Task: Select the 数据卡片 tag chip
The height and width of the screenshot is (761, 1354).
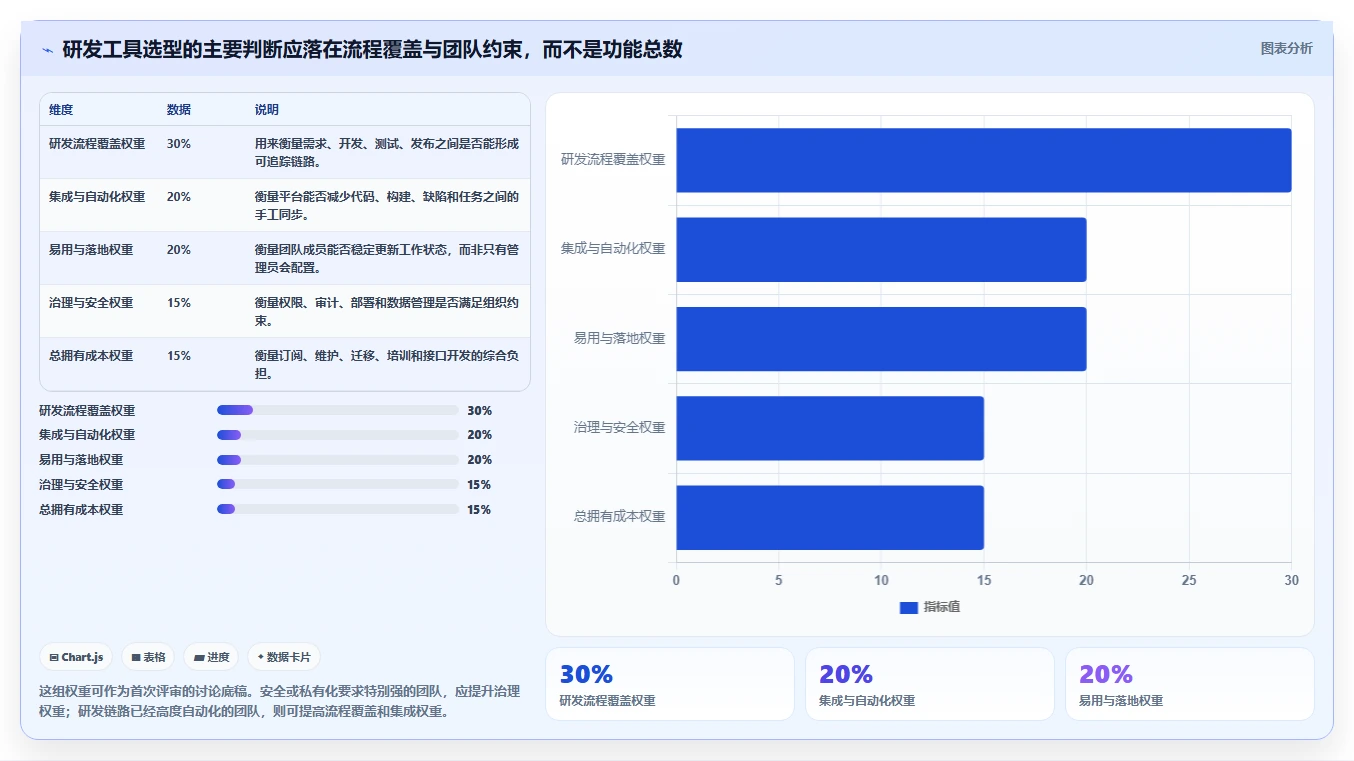Action: [284, 657]
